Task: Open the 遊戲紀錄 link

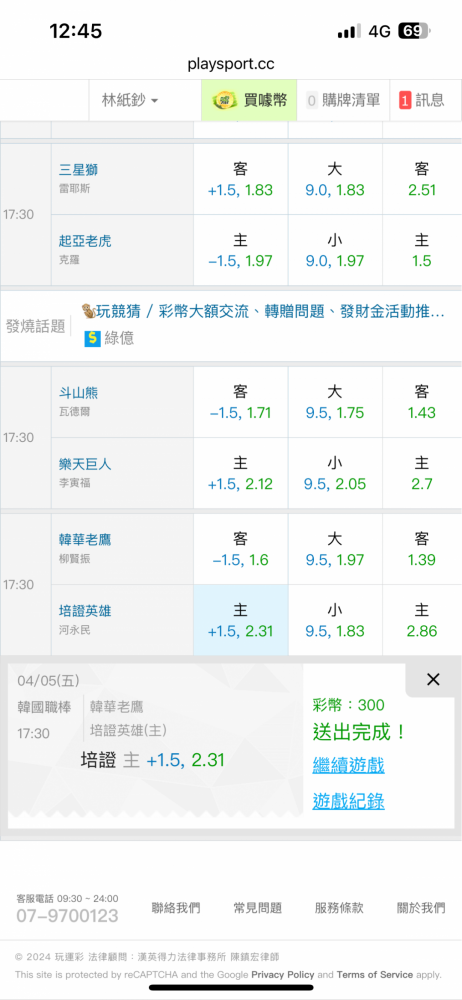Action: coord(348,801)
